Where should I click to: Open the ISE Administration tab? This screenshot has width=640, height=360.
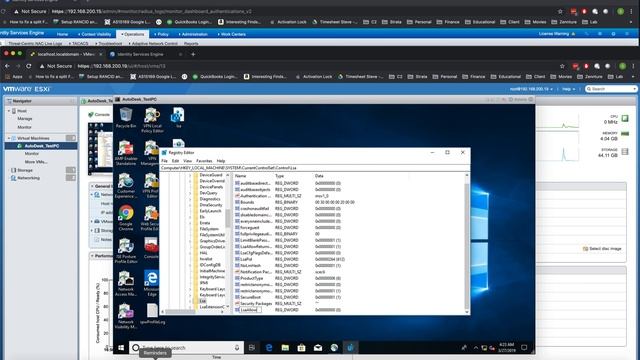pyautogui.click(x=193, y=34)
